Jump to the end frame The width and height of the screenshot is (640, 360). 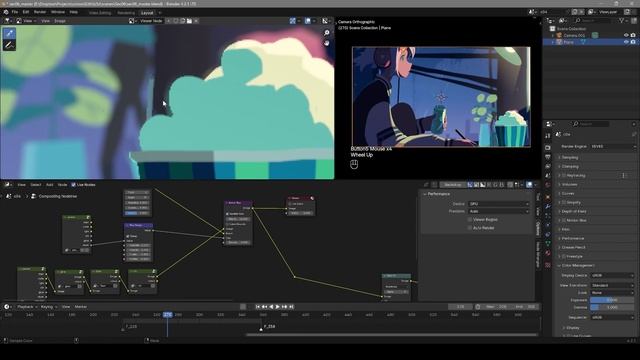291,307
